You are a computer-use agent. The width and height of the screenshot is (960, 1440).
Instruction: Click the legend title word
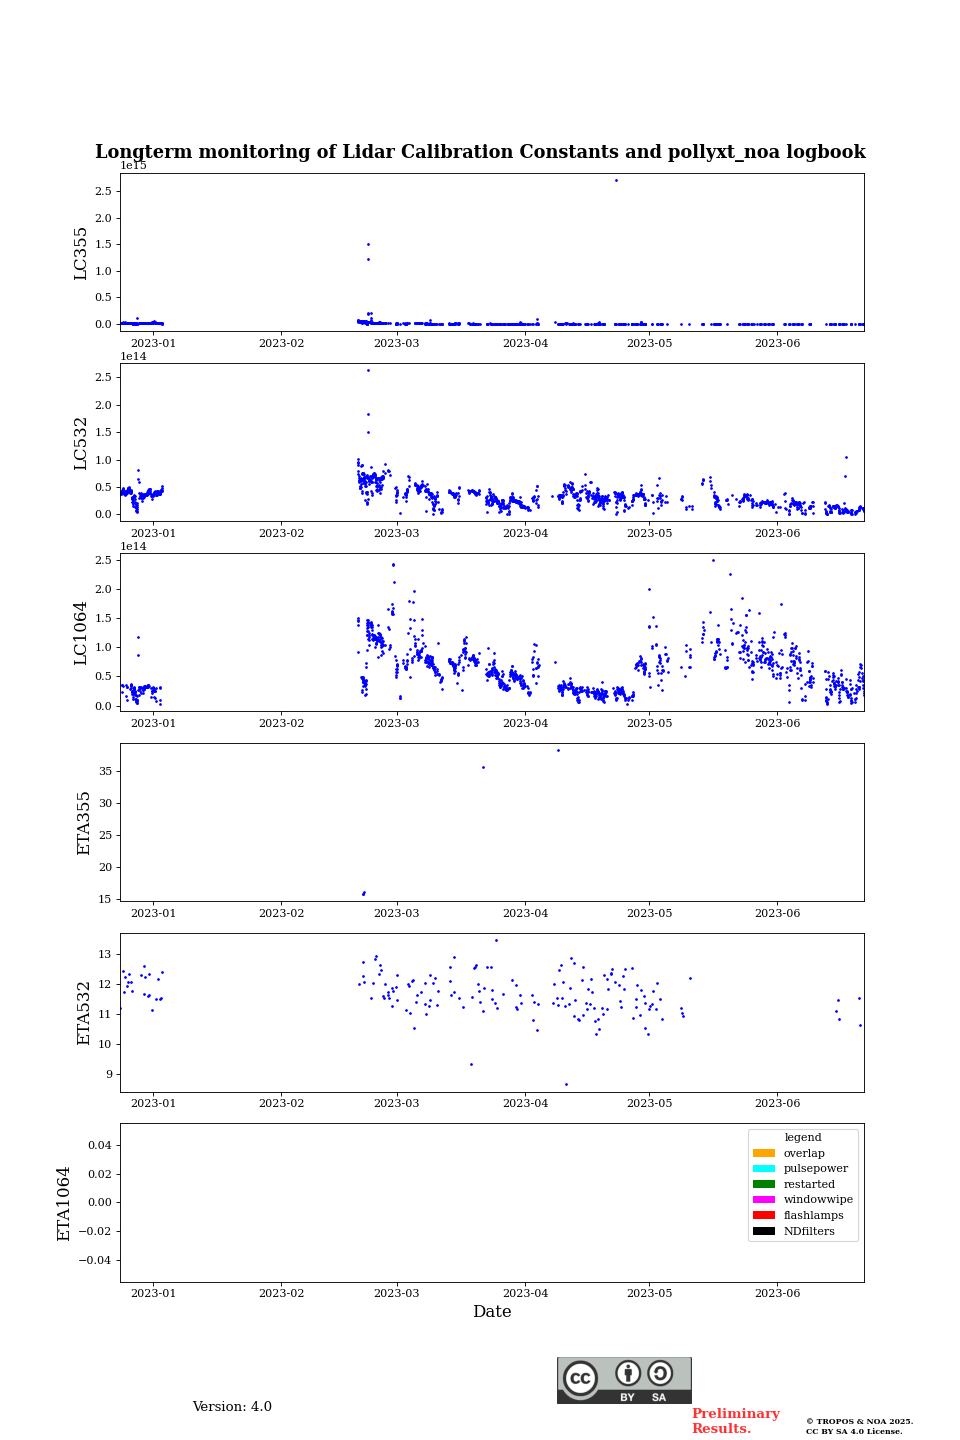tap(803, 1138)
